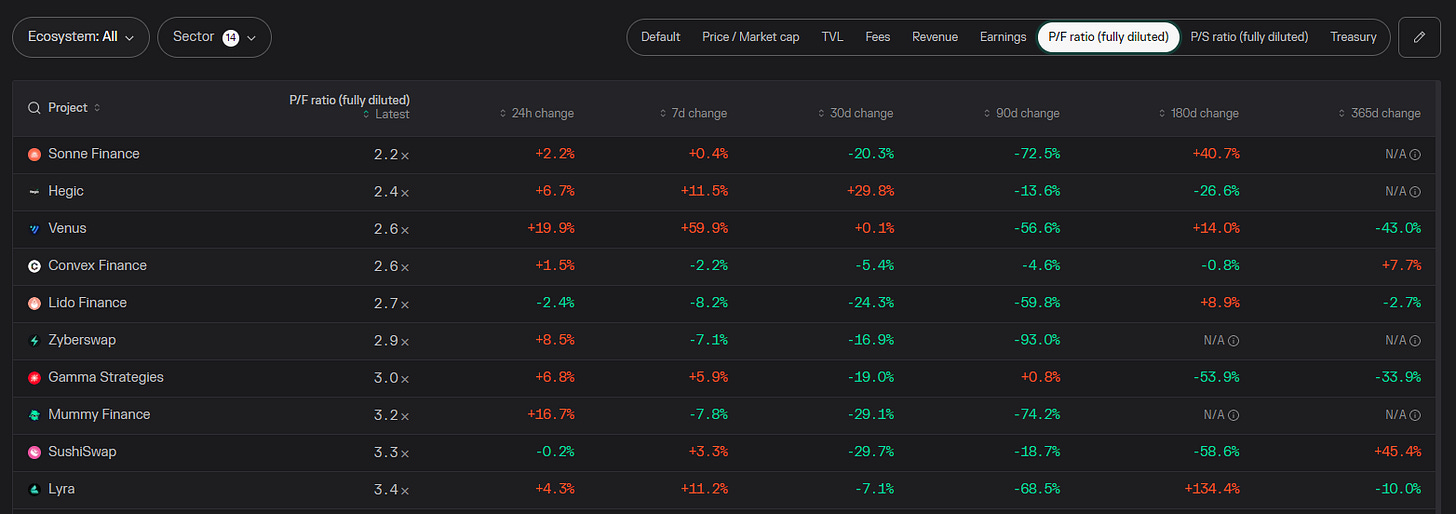Click Venus +59.9% 7d change value
The width and height of the screenshot is (1456, 514).
703,228
